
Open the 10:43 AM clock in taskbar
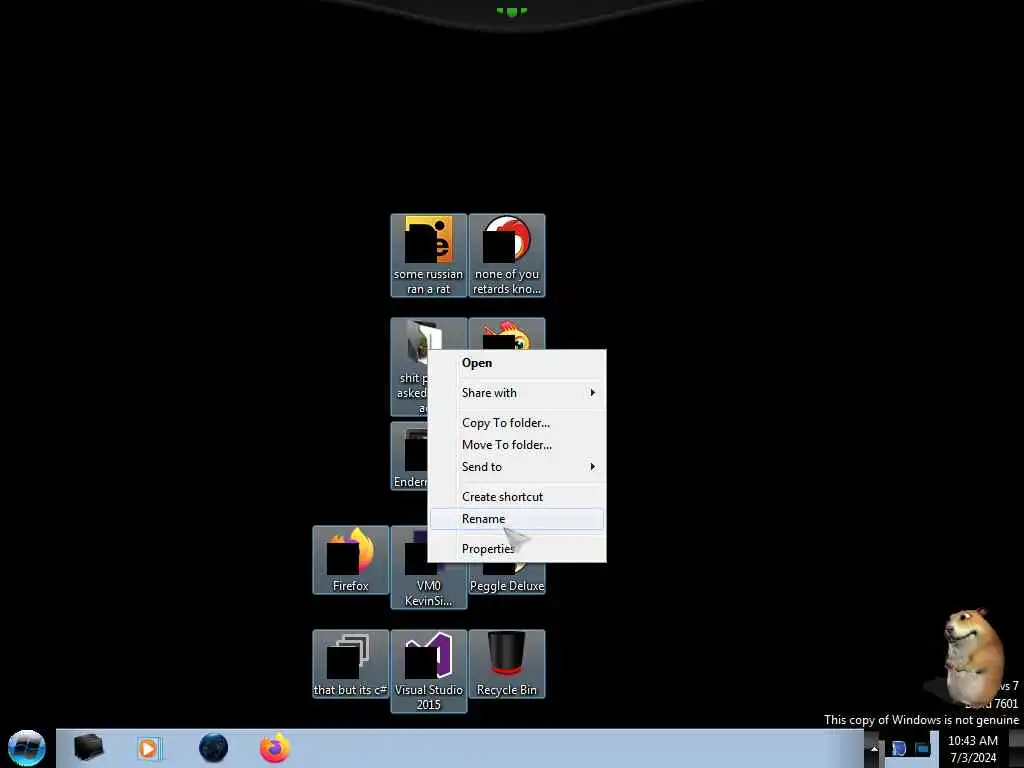[973, 749]
